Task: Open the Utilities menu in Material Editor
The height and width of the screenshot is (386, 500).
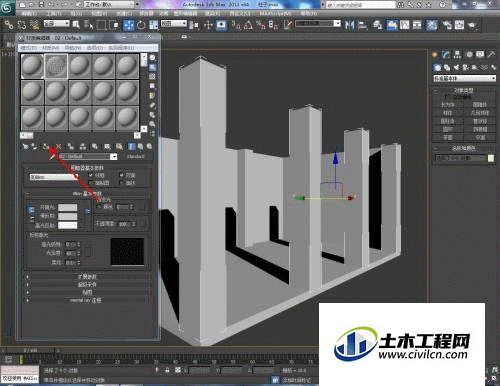Action: [121, 48]
